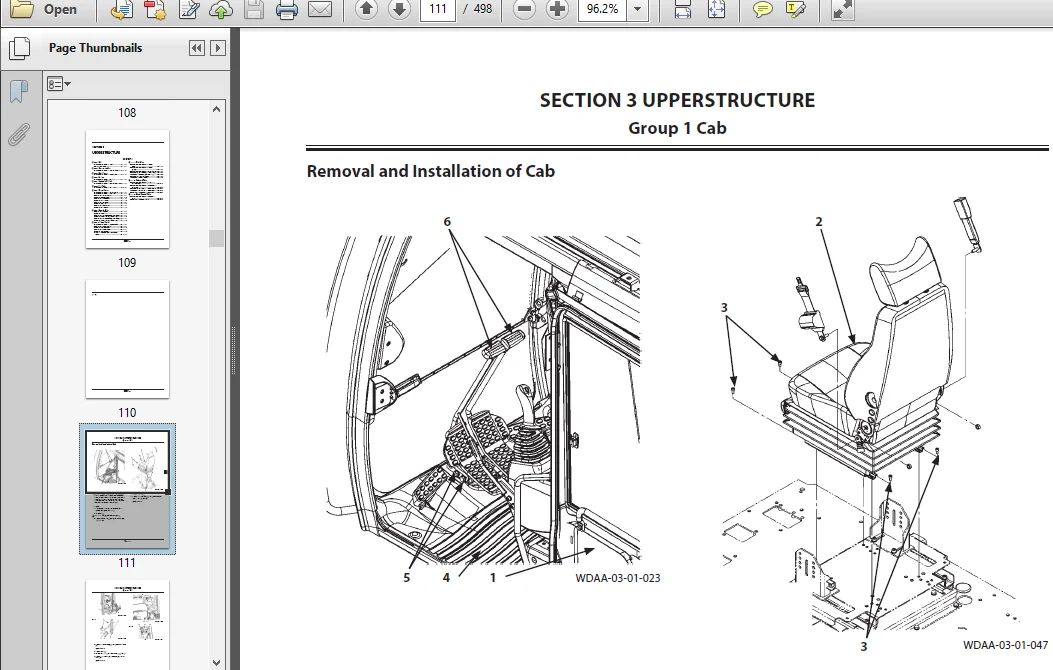Click the Open folder icon
The width and height of the screenshot is (1053, 670).
pyautogui.click(x=21, y=9)
